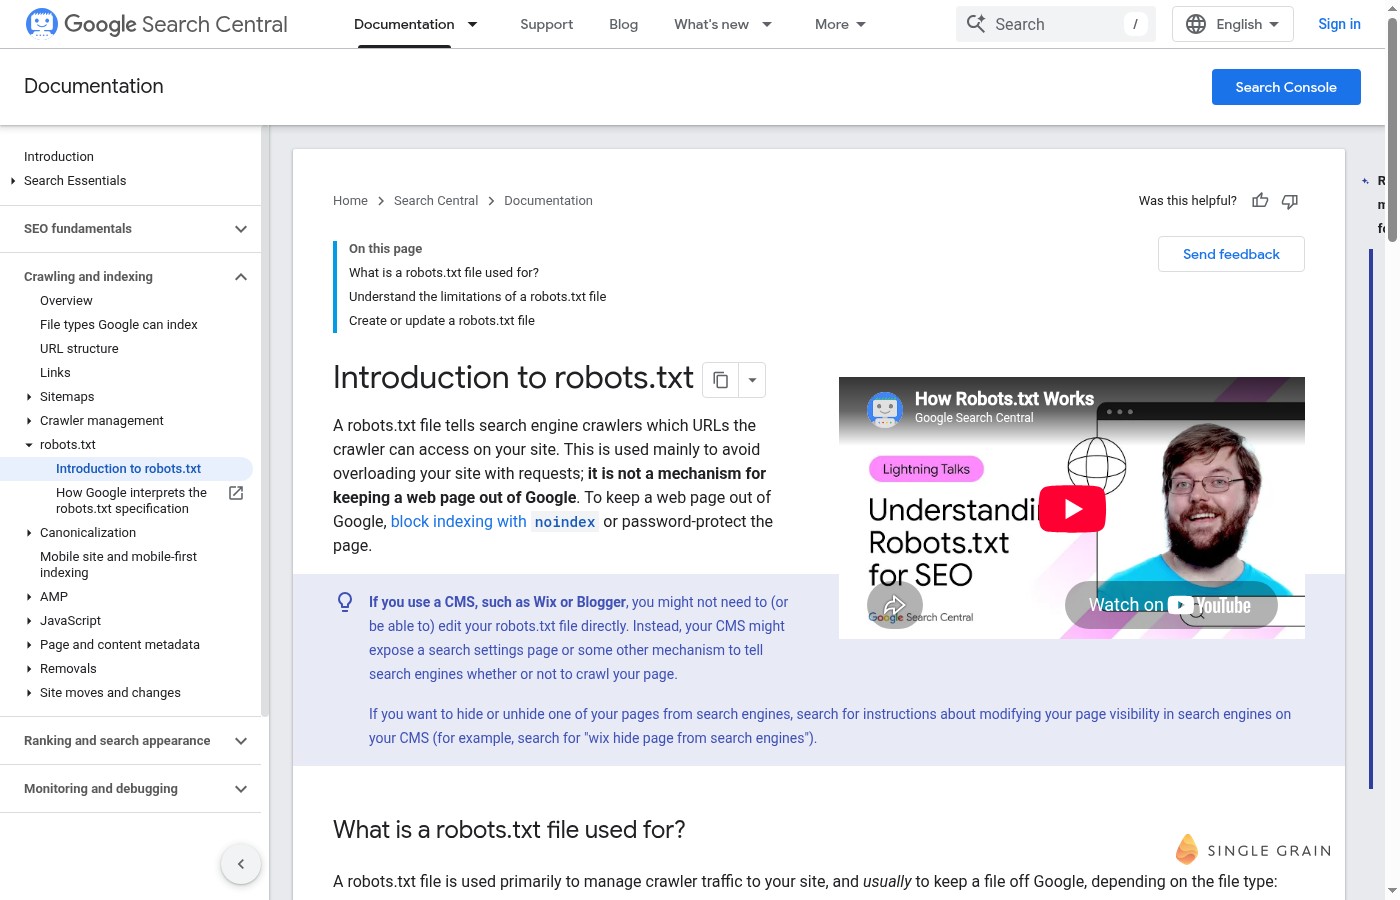Click the video share arrow icon

pos(895,605)
